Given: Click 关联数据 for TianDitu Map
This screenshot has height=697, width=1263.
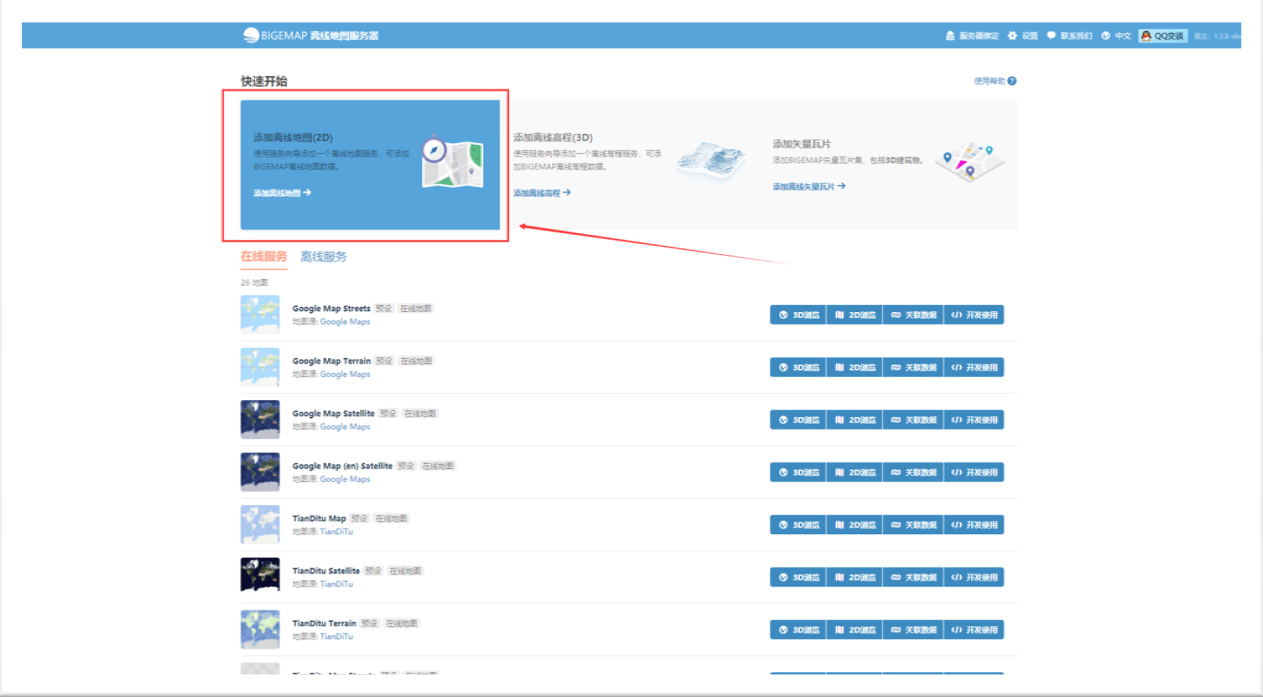Looking at the screenshot, I should pos(913,525).
